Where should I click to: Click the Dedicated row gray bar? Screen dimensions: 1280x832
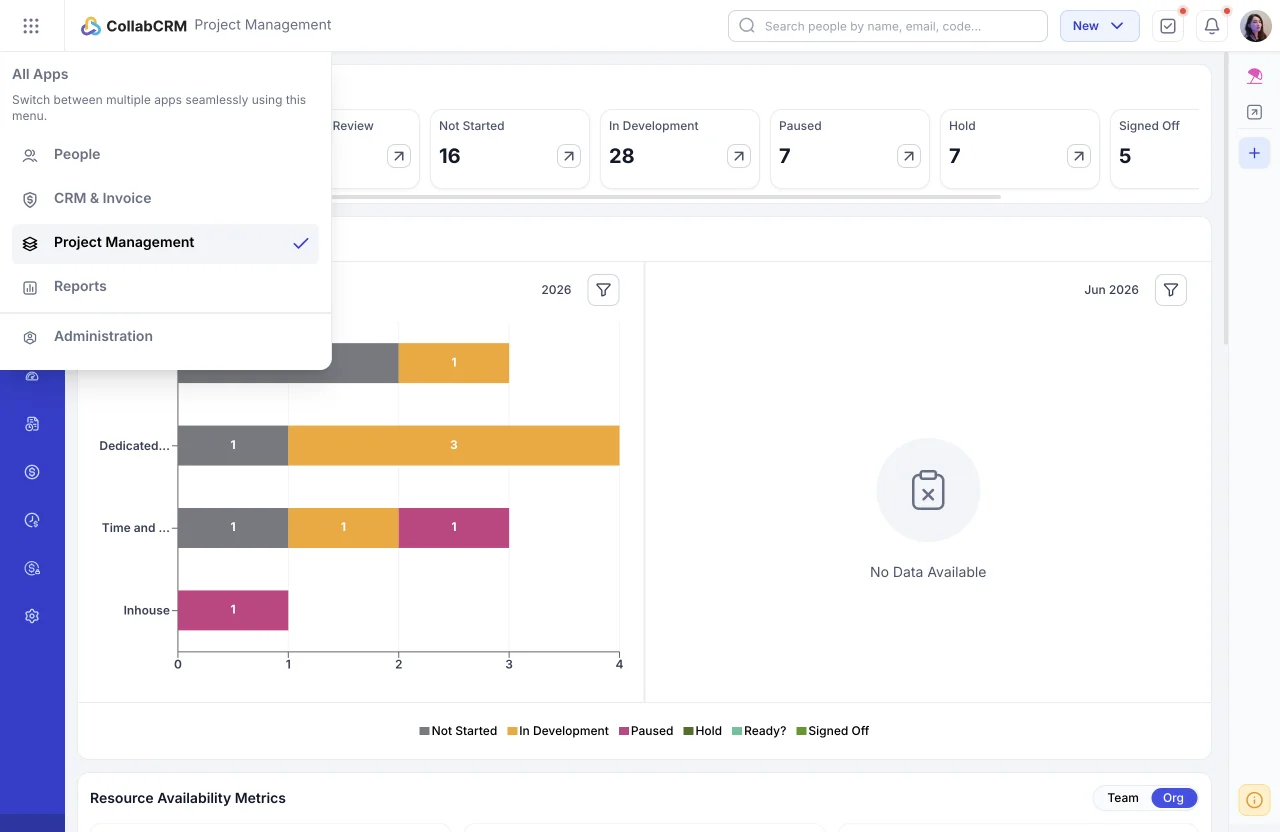pos(233,445)
